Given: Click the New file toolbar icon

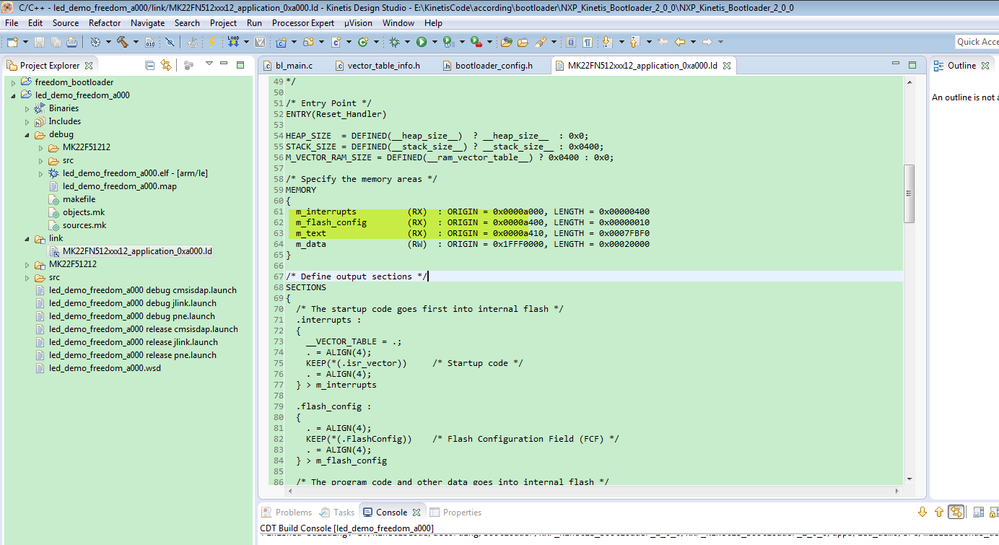Looking at the screenshot, I should coord(12,42).
